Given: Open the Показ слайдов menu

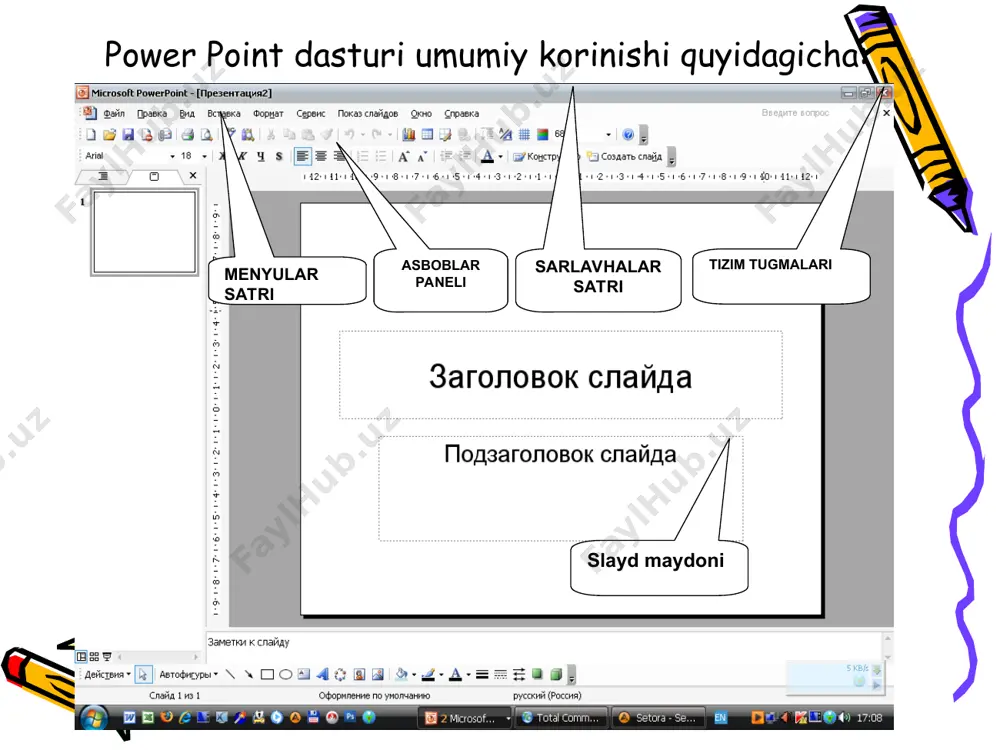Looking at the screenshot, I should coord(367,114).
